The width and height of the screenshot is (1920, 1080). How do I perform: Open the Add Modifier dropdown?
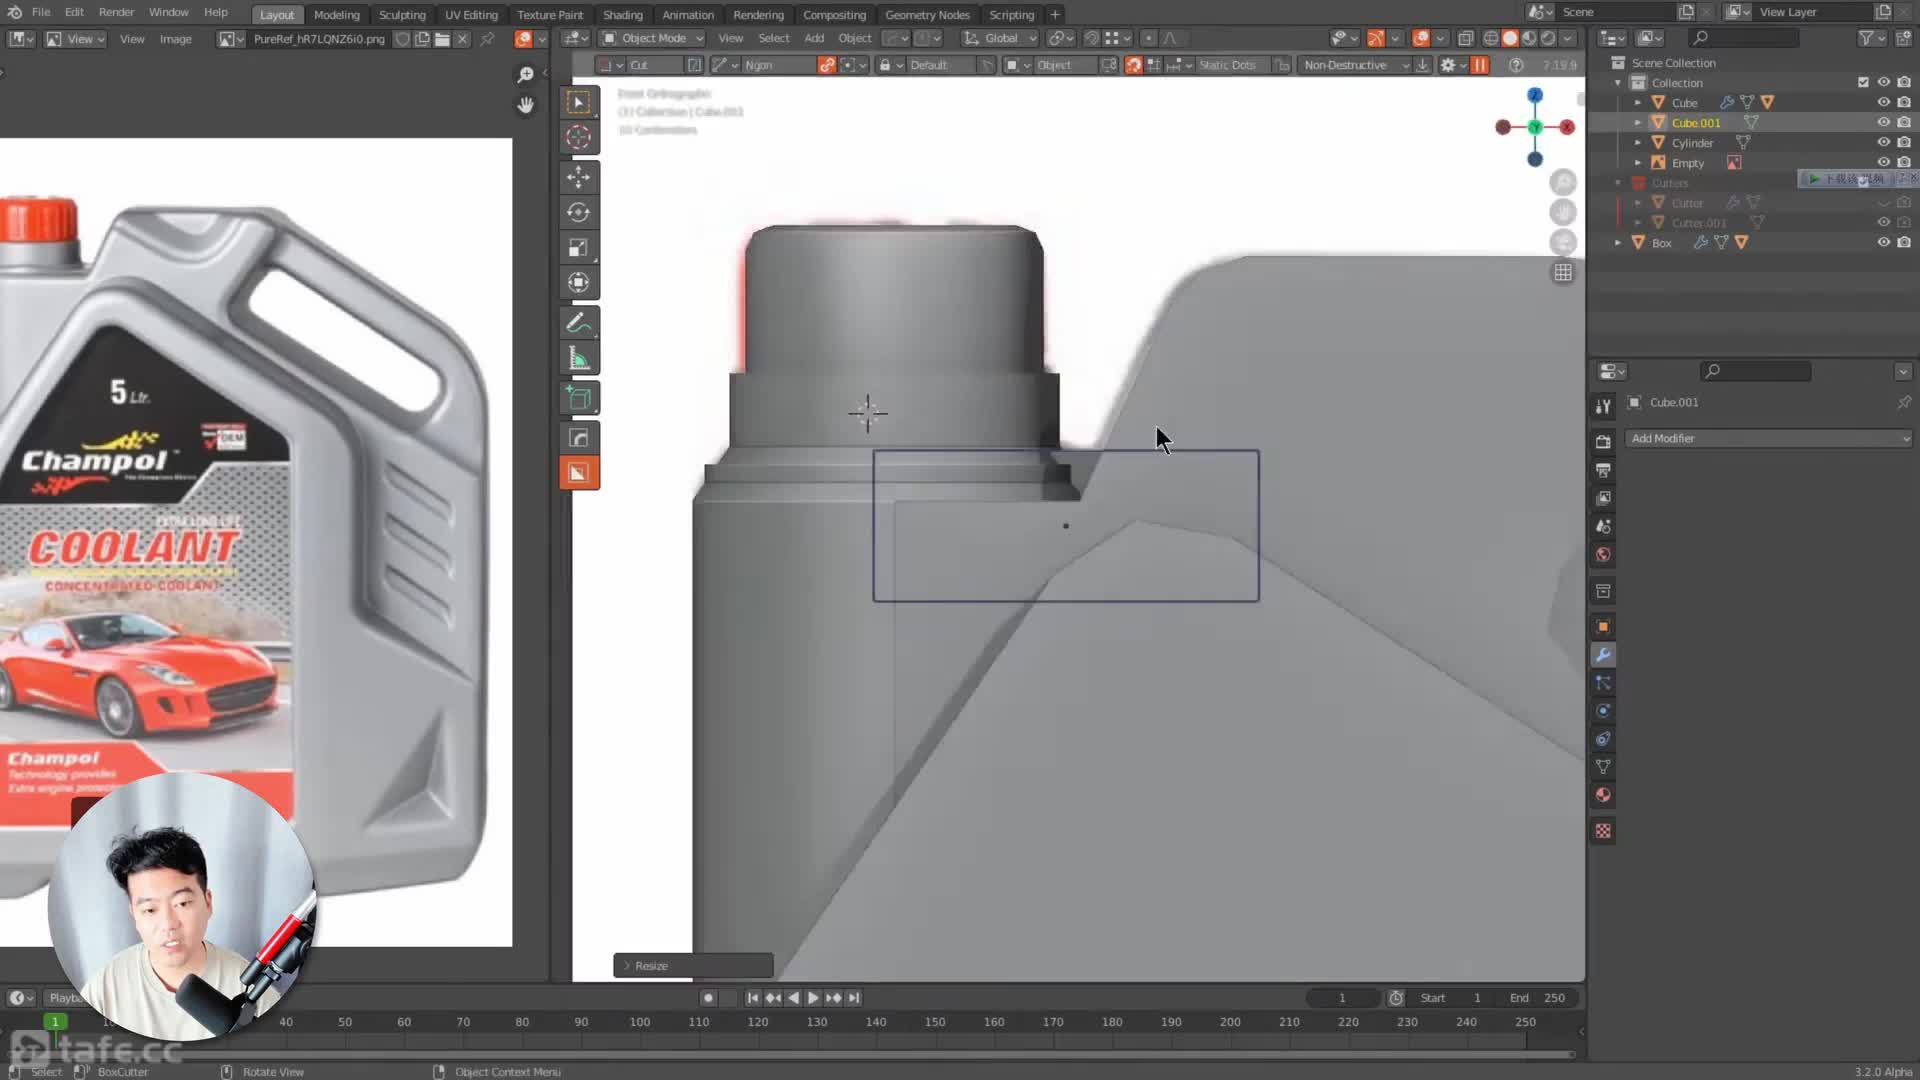(1768, 438)
